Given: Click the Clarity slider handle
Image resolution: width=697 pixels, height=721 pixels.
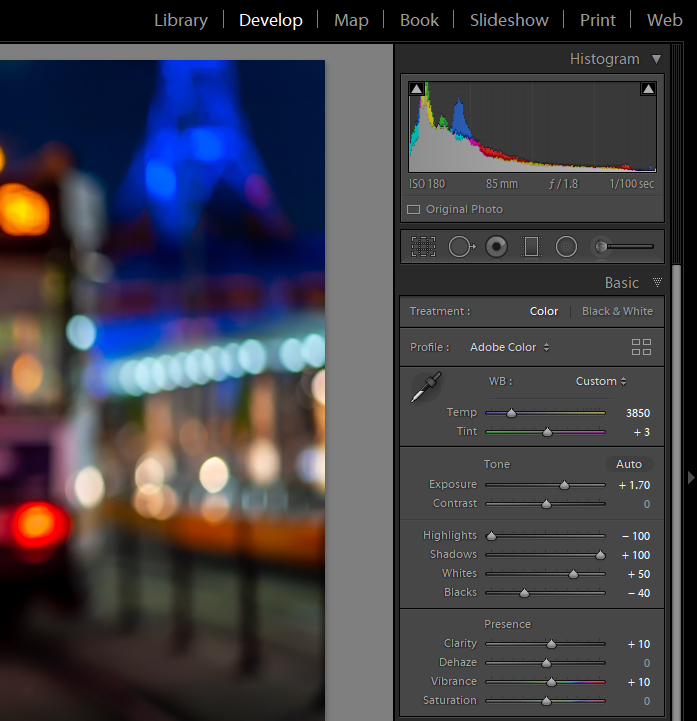Looking at the screenshot, I should point(551,645).
